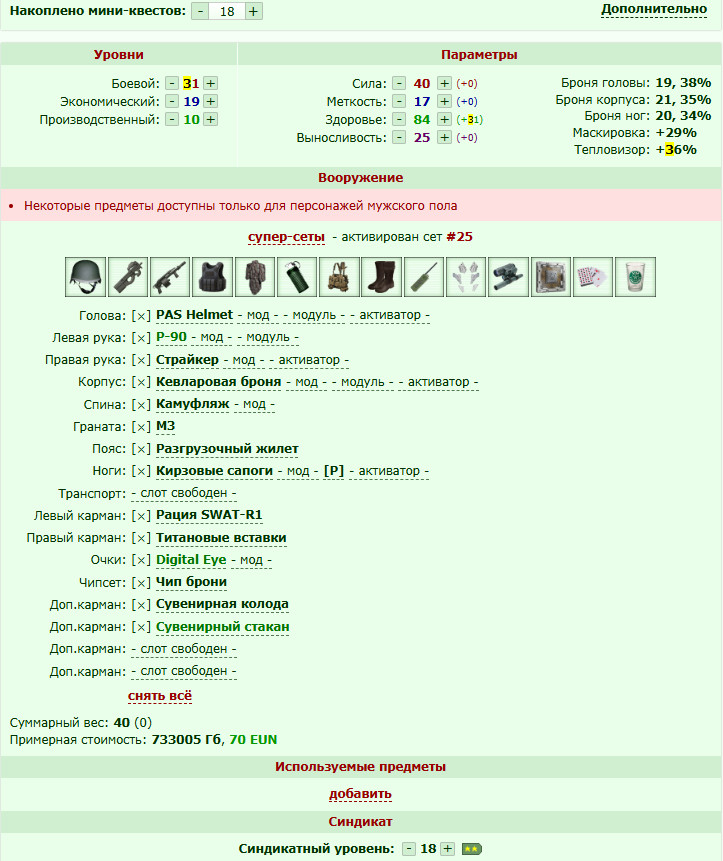Select the Digital Eye goggles icon
The image size is (723, 861).
pos(508,277)
